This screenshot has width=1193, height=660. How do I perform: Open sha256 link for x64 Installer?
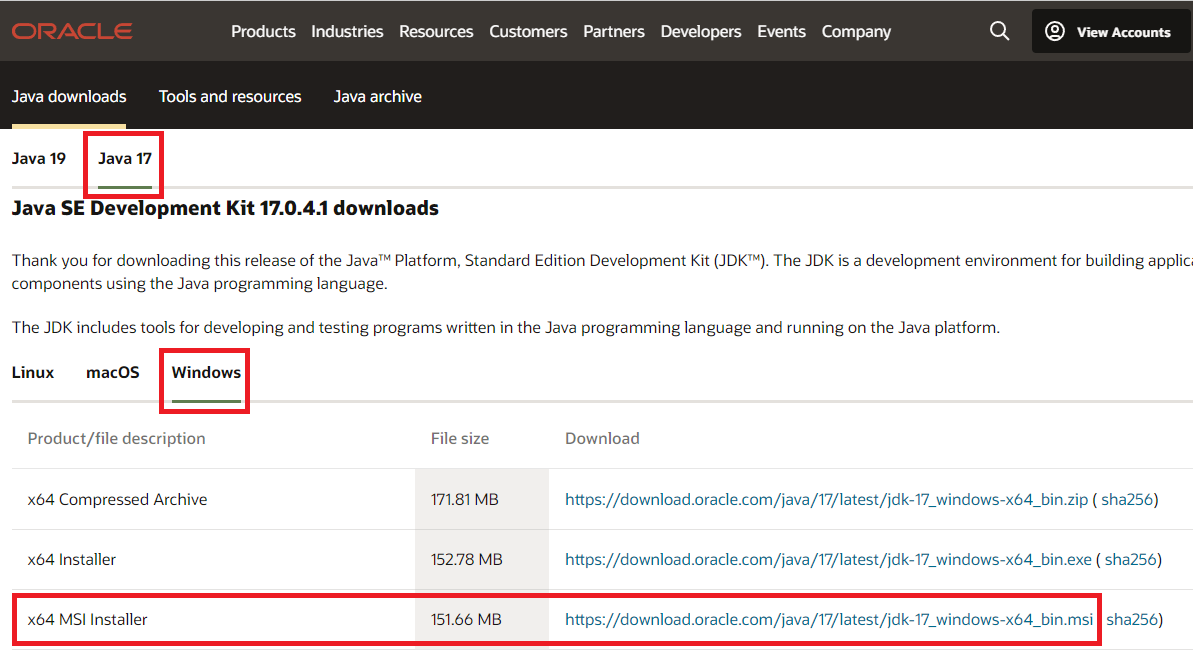pyautogui.click(x=1131, y=560)
